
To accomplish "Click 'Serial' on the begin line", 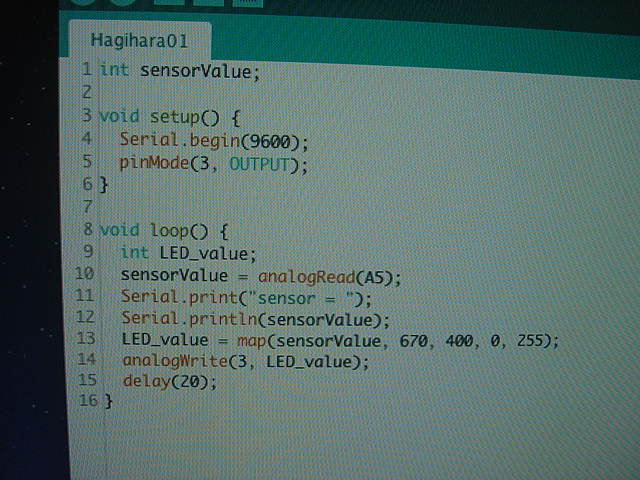I will click(x=149, y=140).
